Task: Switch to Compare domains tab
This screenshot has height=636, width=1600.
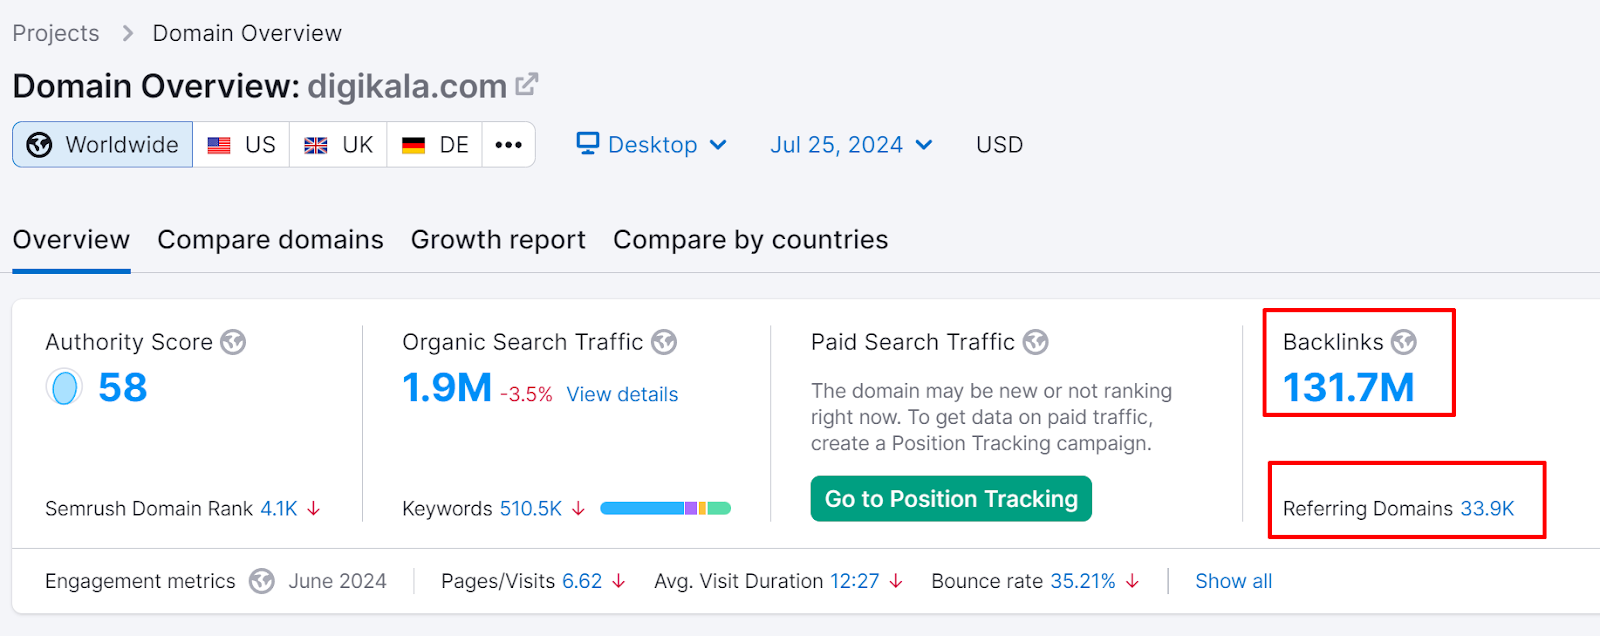Action: (x=270, y=240)
